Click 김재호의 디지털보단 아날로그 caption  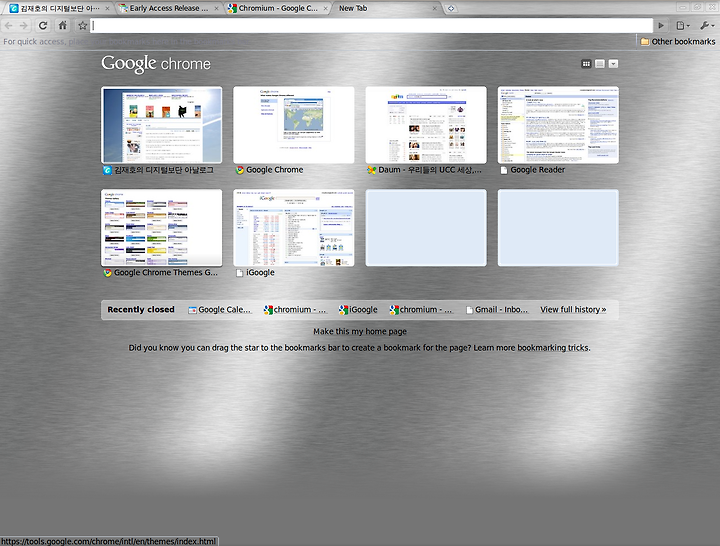[x=164, y=170]
